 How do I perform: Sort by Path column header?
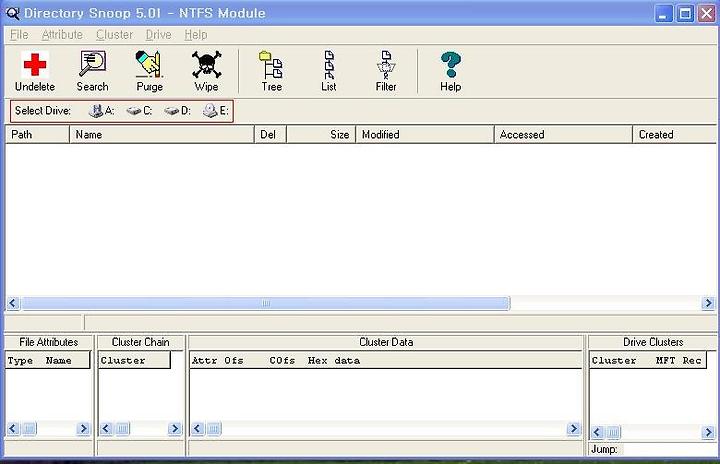click(37, 135)
